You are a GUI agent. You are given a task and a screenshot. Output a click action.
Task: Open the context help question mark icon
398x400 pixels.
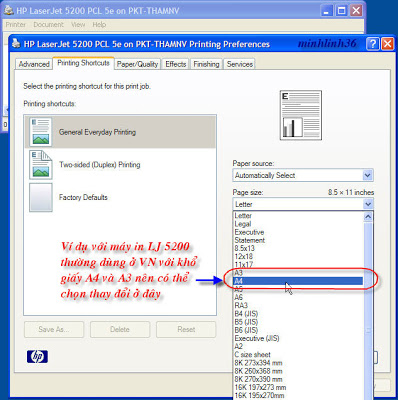(x=373, y=44)
